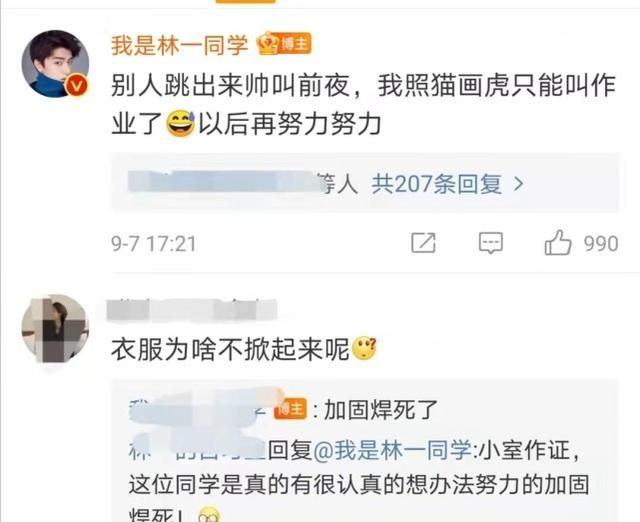
Task: Click the 加固焊死了 reply text
Action: [x=380, y=410]
